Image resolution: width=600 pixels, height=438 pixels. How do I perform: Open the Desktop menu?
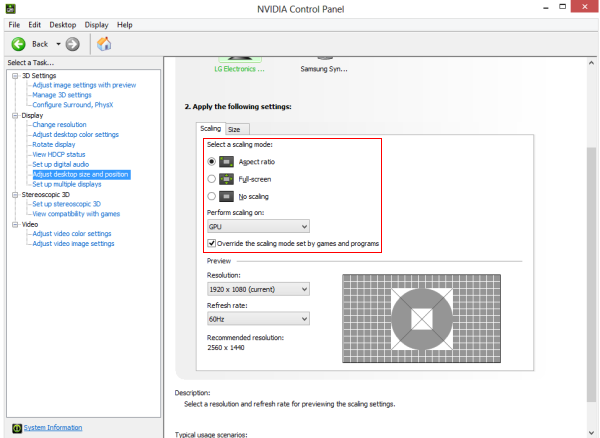[x=63, y=25]
